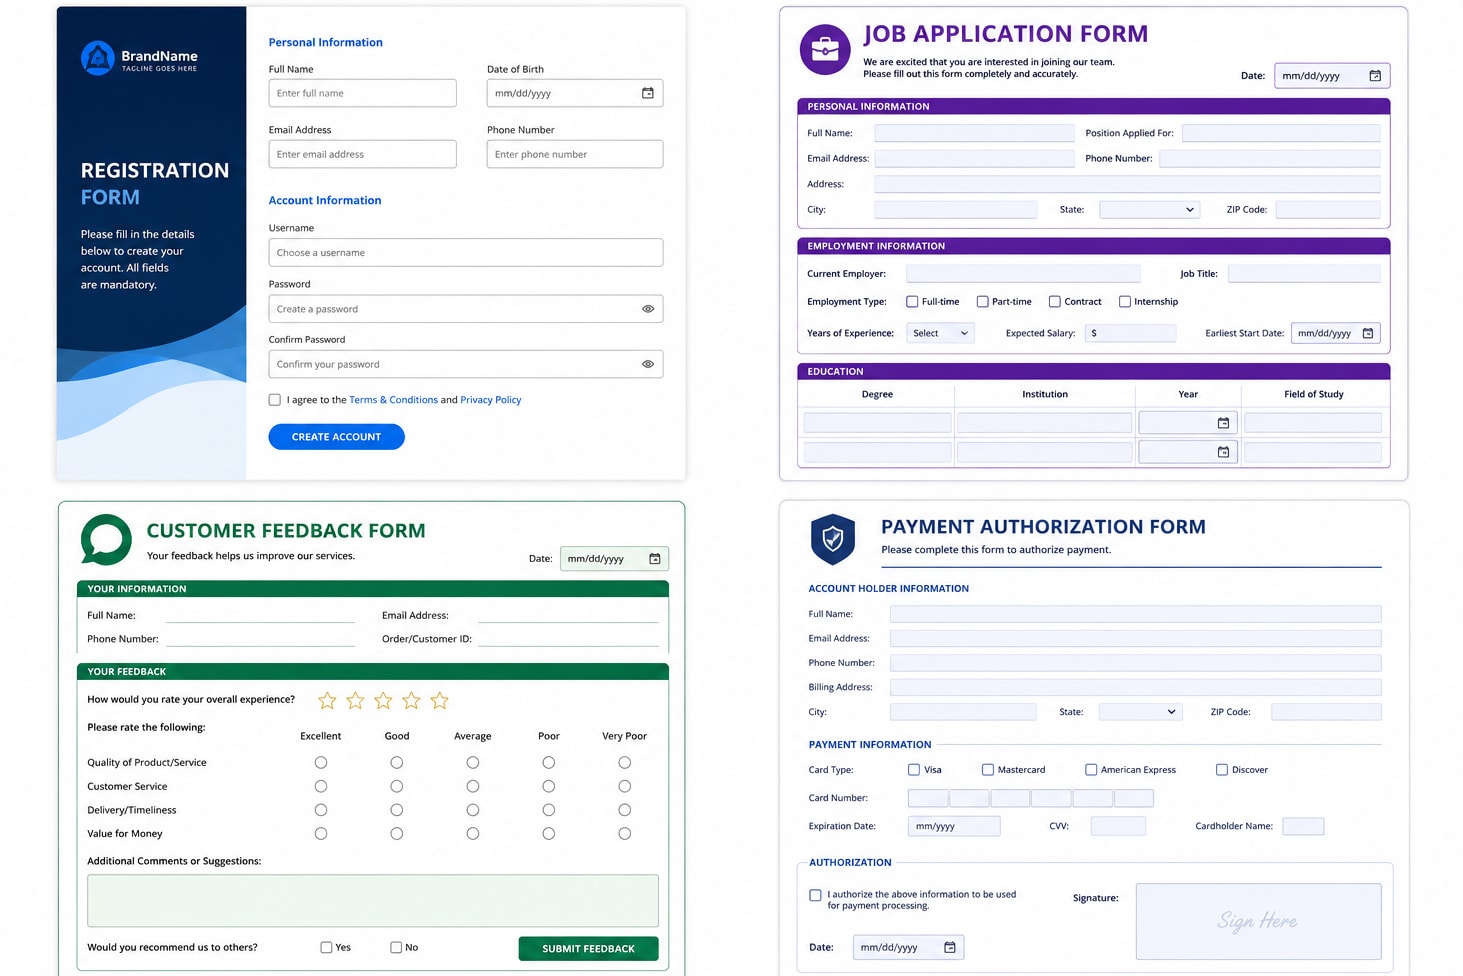Click the Customer Feedback chat bubble icon
This screenshot has height=976, width=1463.
[x=106, y=540]
